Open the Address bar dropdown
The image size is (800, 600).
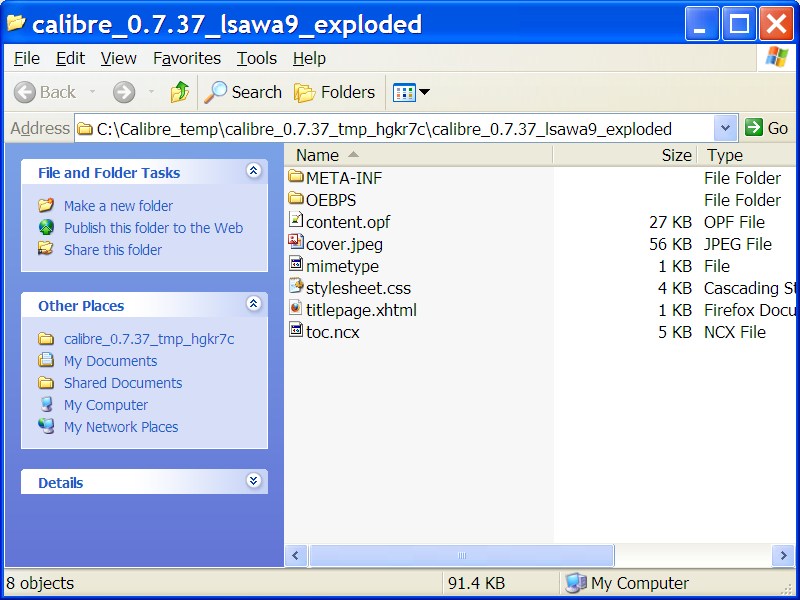(725, 128)
